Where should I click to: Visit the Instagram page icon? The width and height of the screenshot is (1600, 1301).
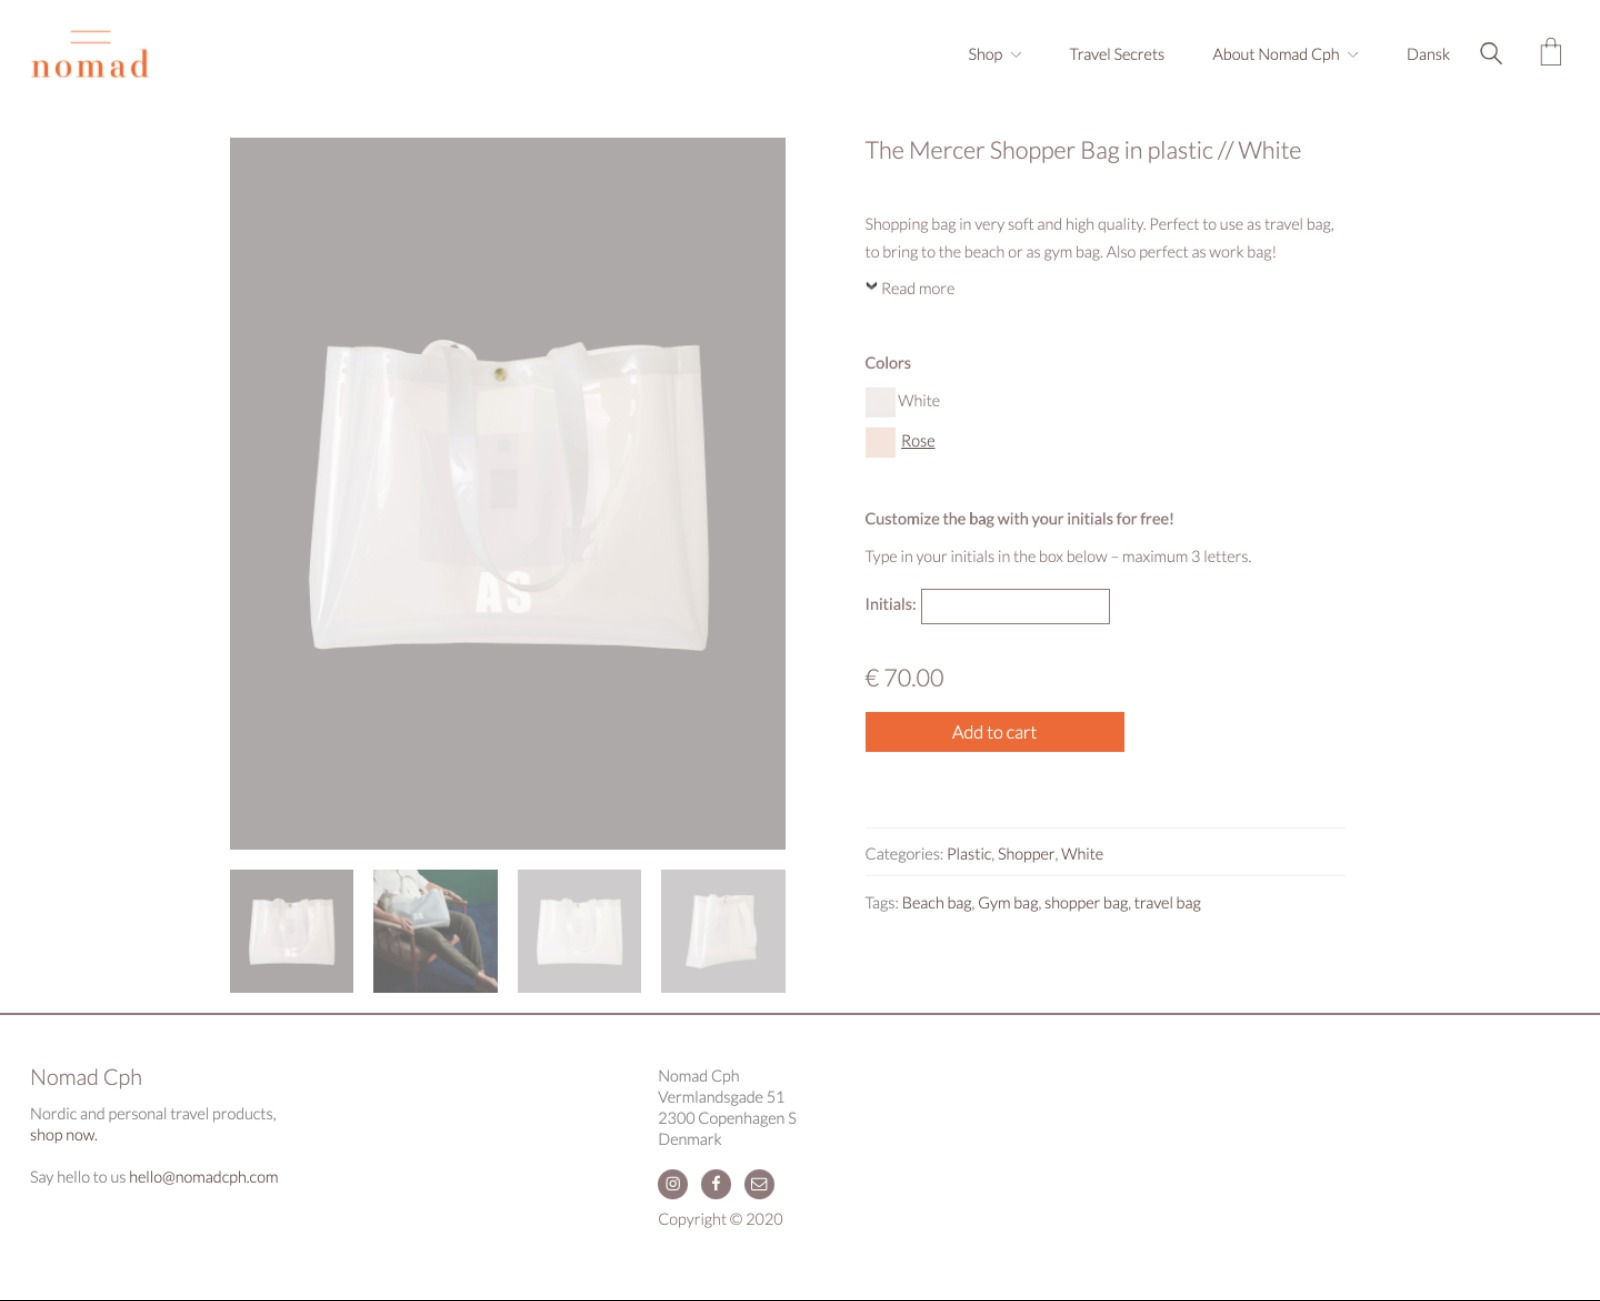673,1184
